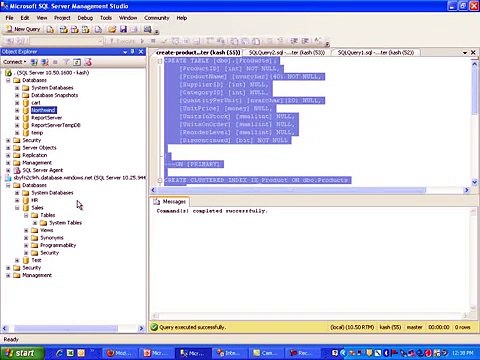Close the Object Explorer panel
Viewport: 480px width, 360px height.
141,52
